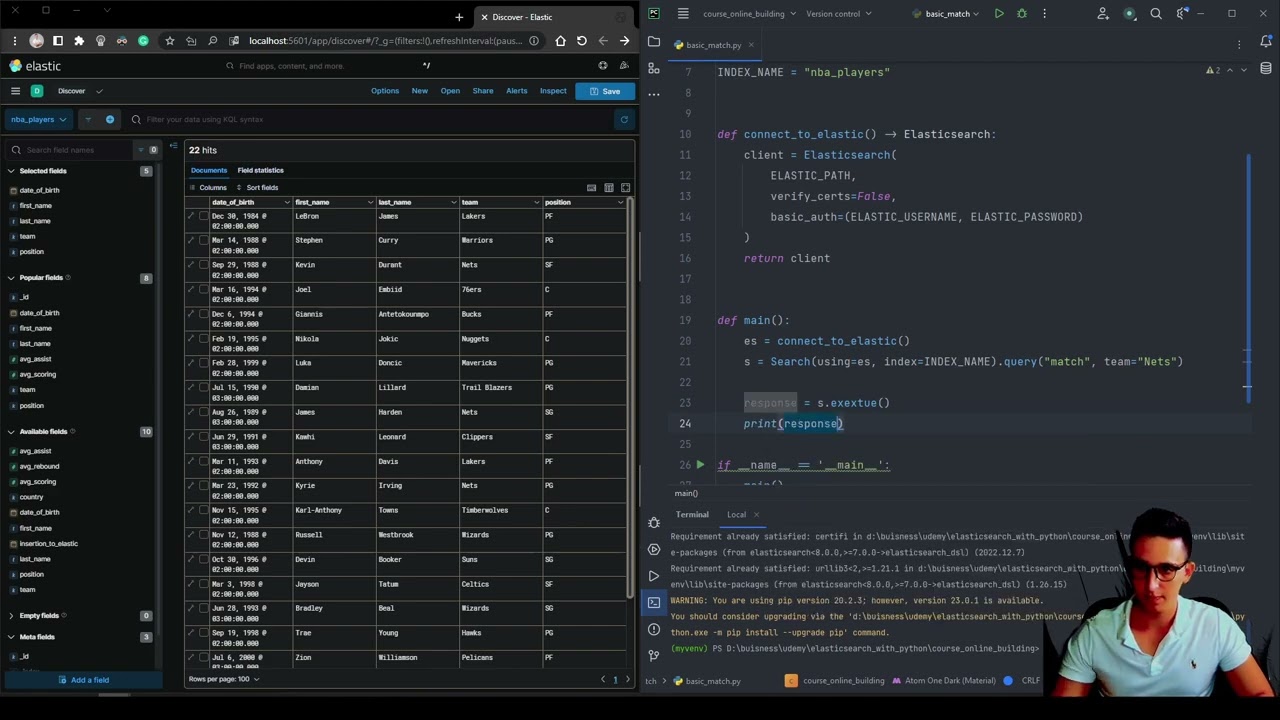Open course_online_building project dropdown
The image size is (1280, 720).
pos(748,14)
